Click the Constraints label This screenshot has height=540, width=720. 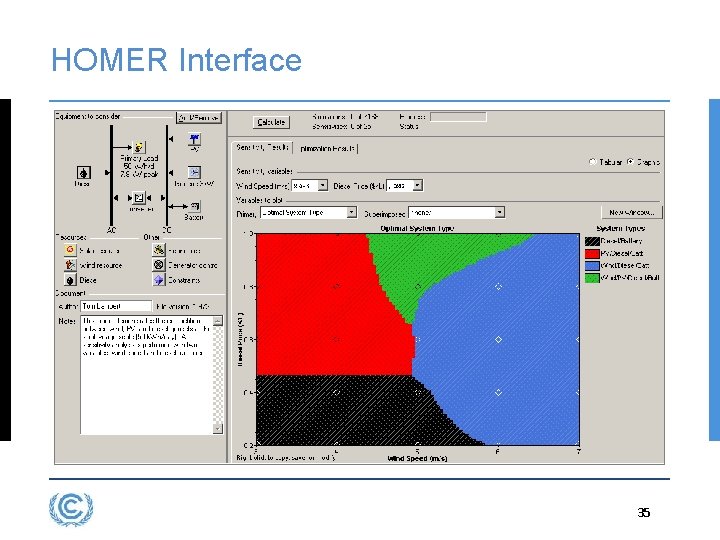click(x=184, y=280)
